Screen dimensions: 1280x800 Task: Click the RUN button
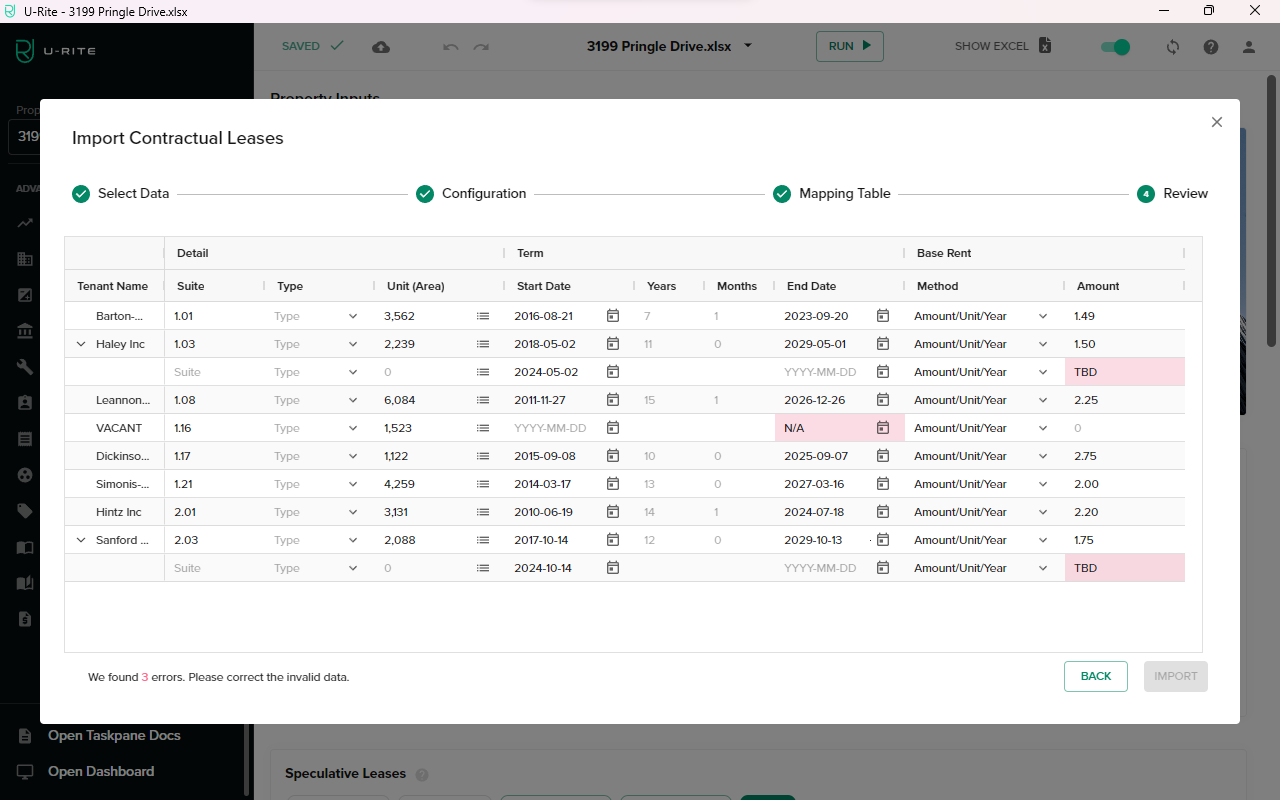pyautogui.click(x=849, y=46)
